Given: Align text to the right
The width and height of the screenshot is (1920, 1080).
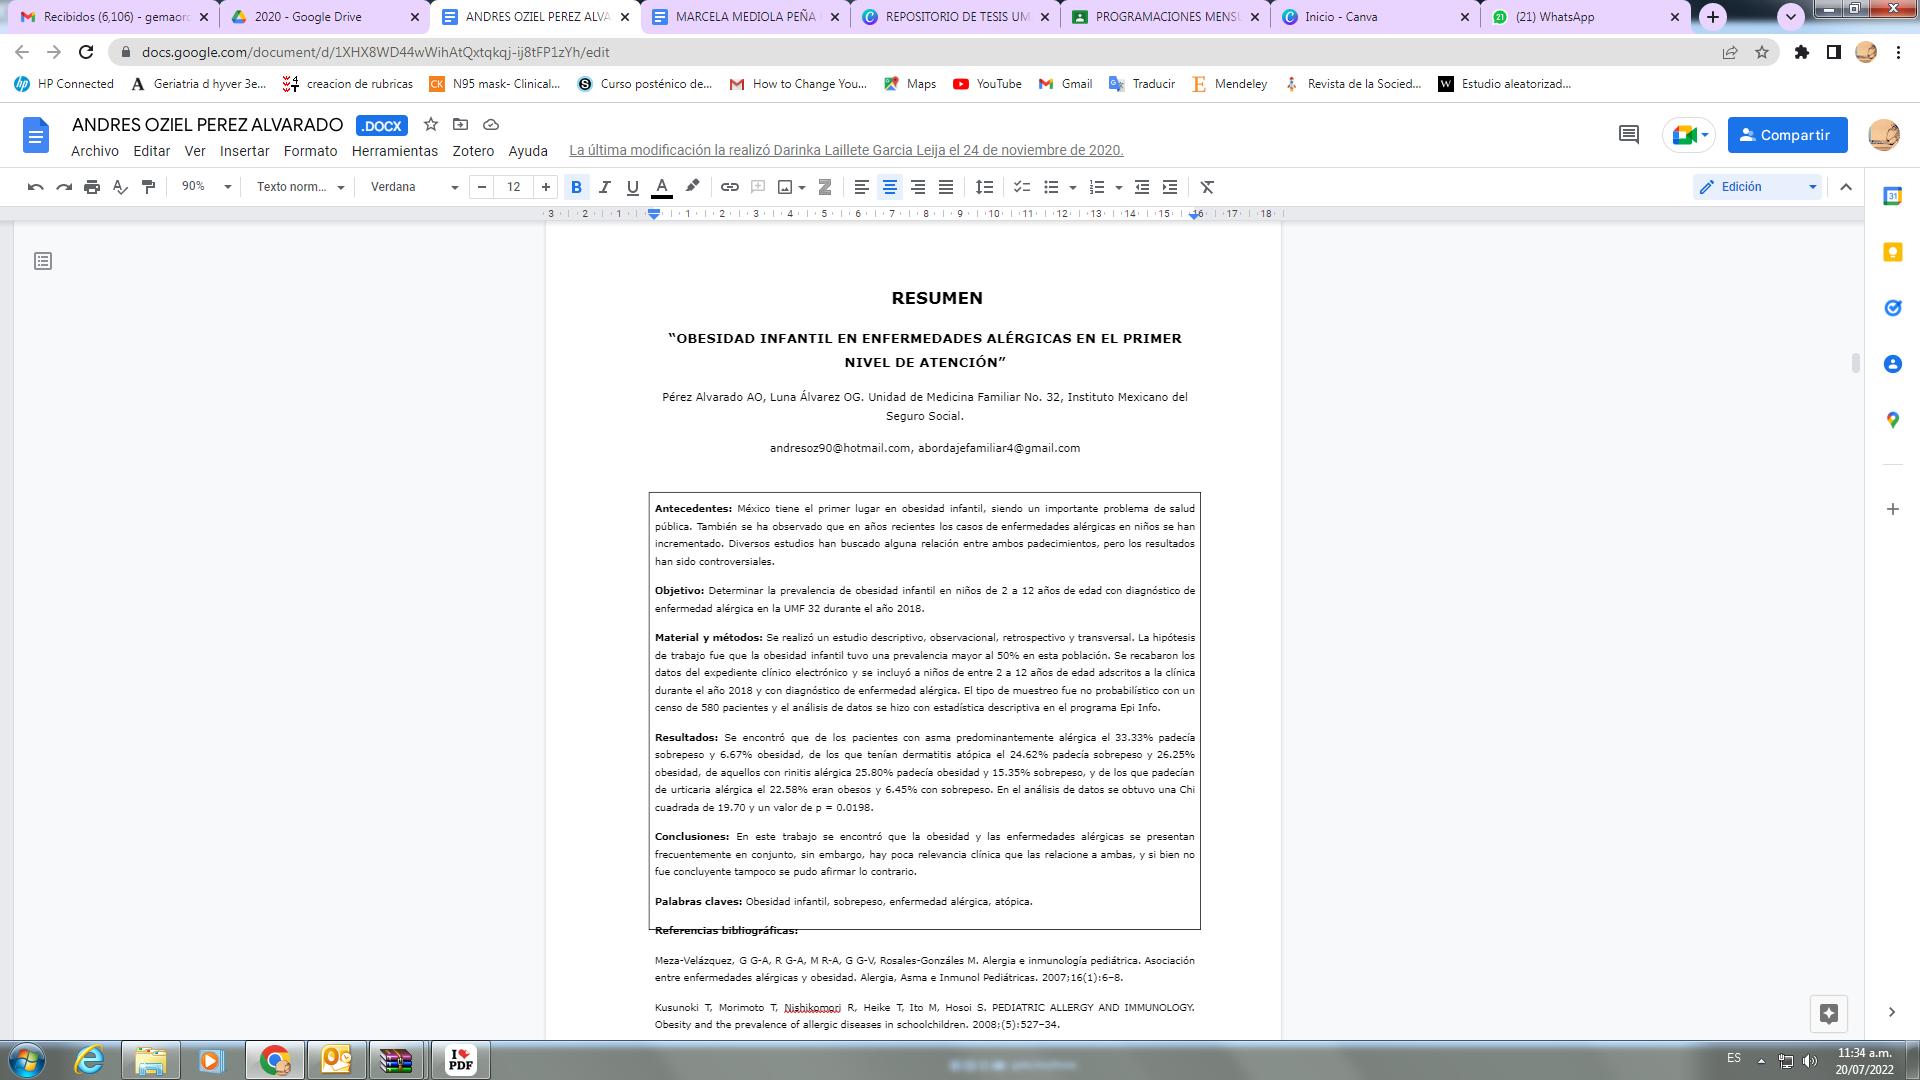Looking at the screenshot, I should (x=917, y=187).
